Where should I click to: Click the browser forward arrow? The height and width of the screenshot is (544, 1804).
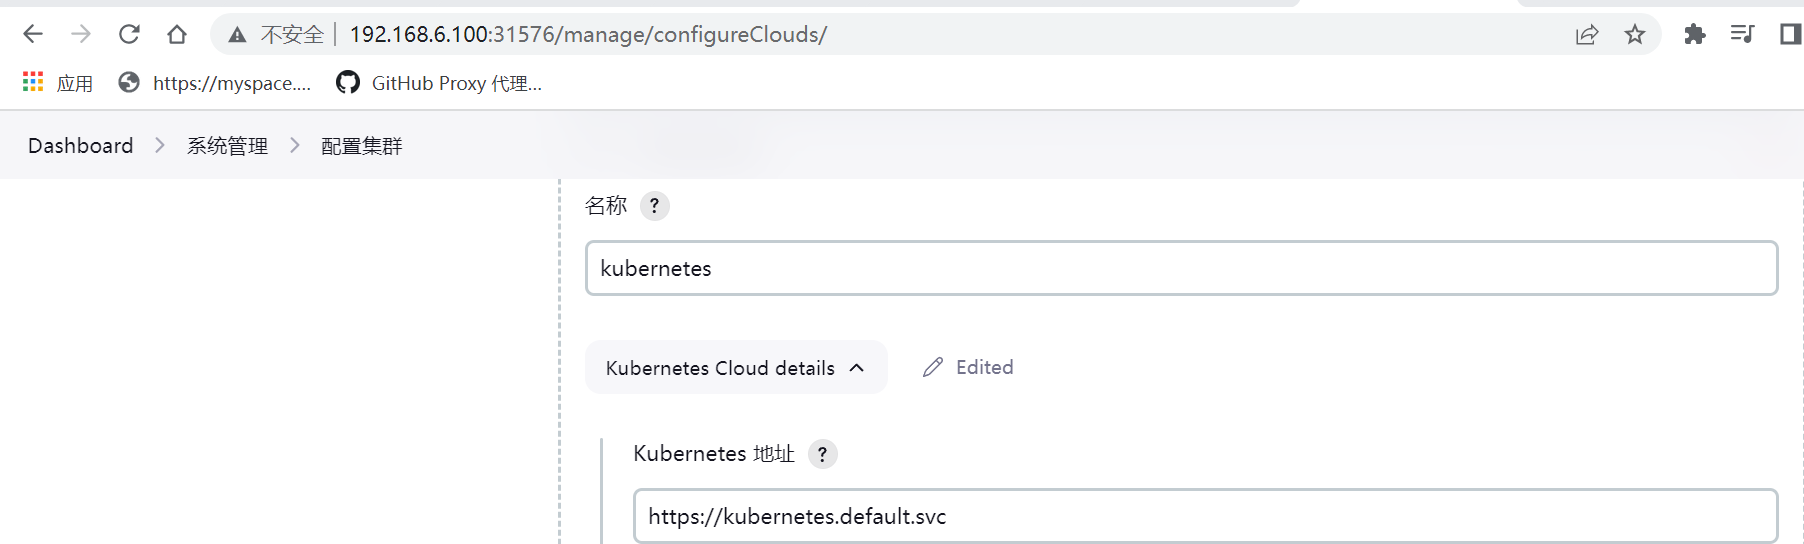81,34
